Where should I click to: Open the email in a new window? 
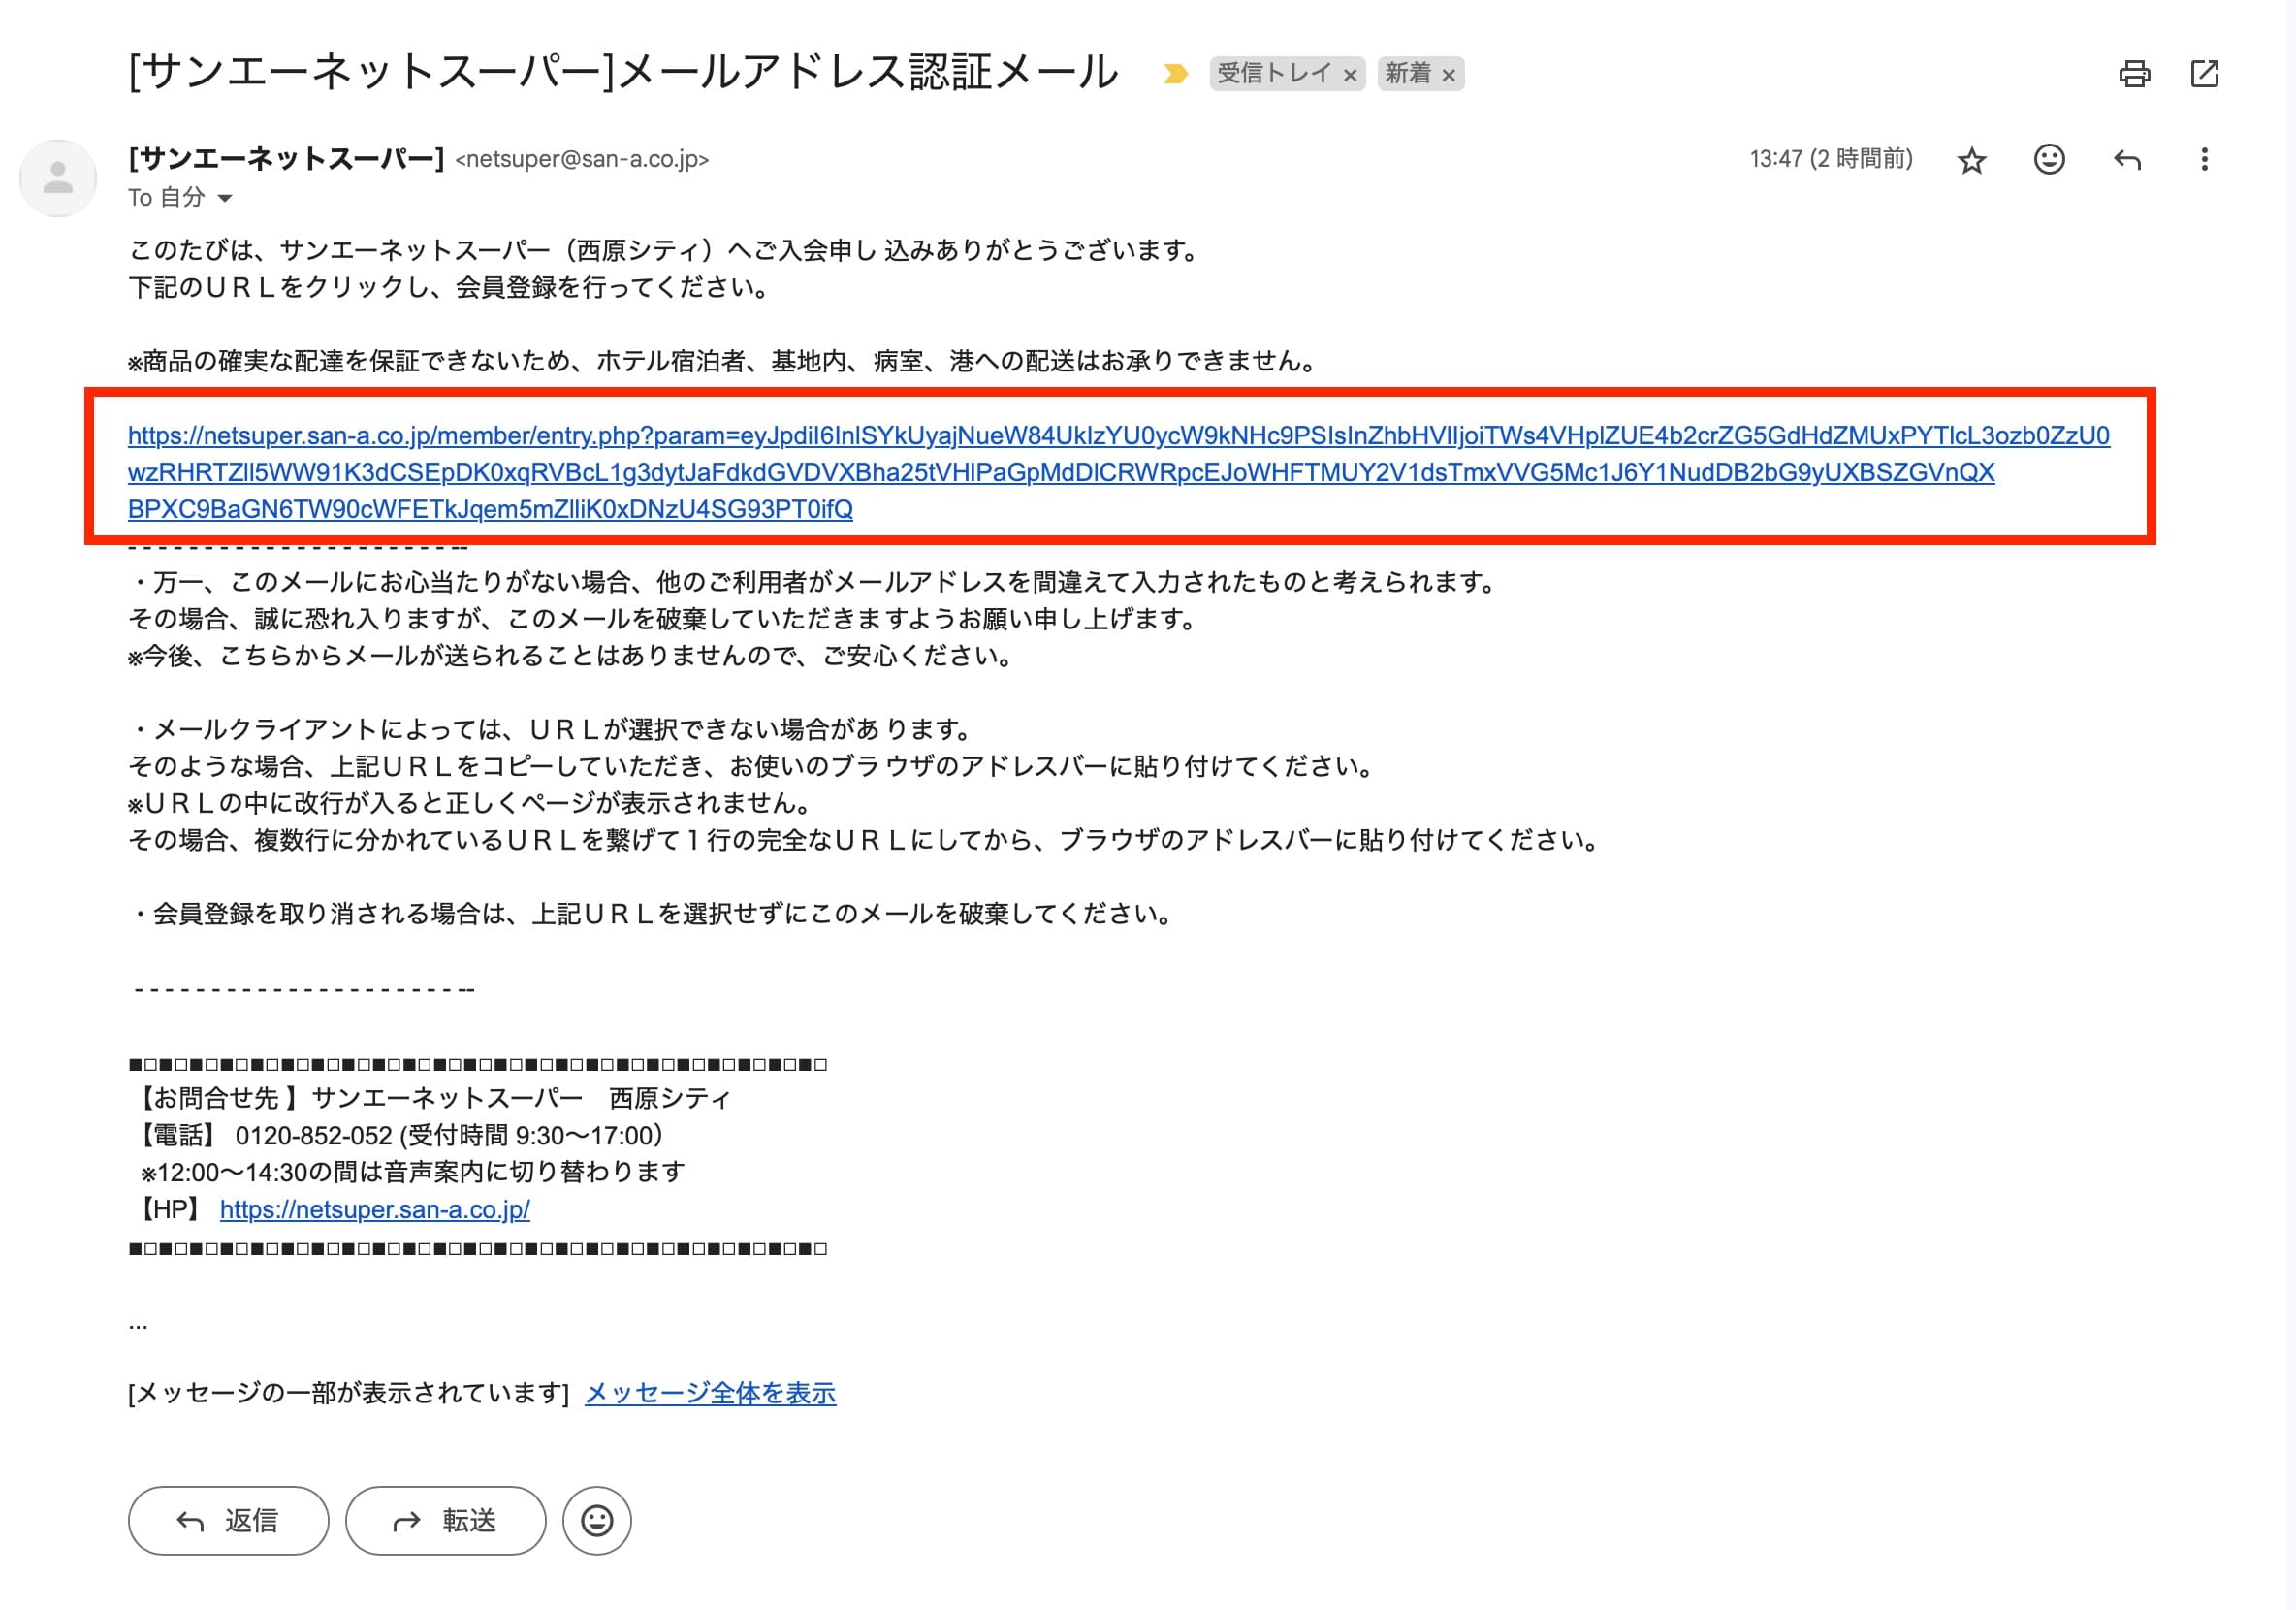click(x=2204, y=73)
